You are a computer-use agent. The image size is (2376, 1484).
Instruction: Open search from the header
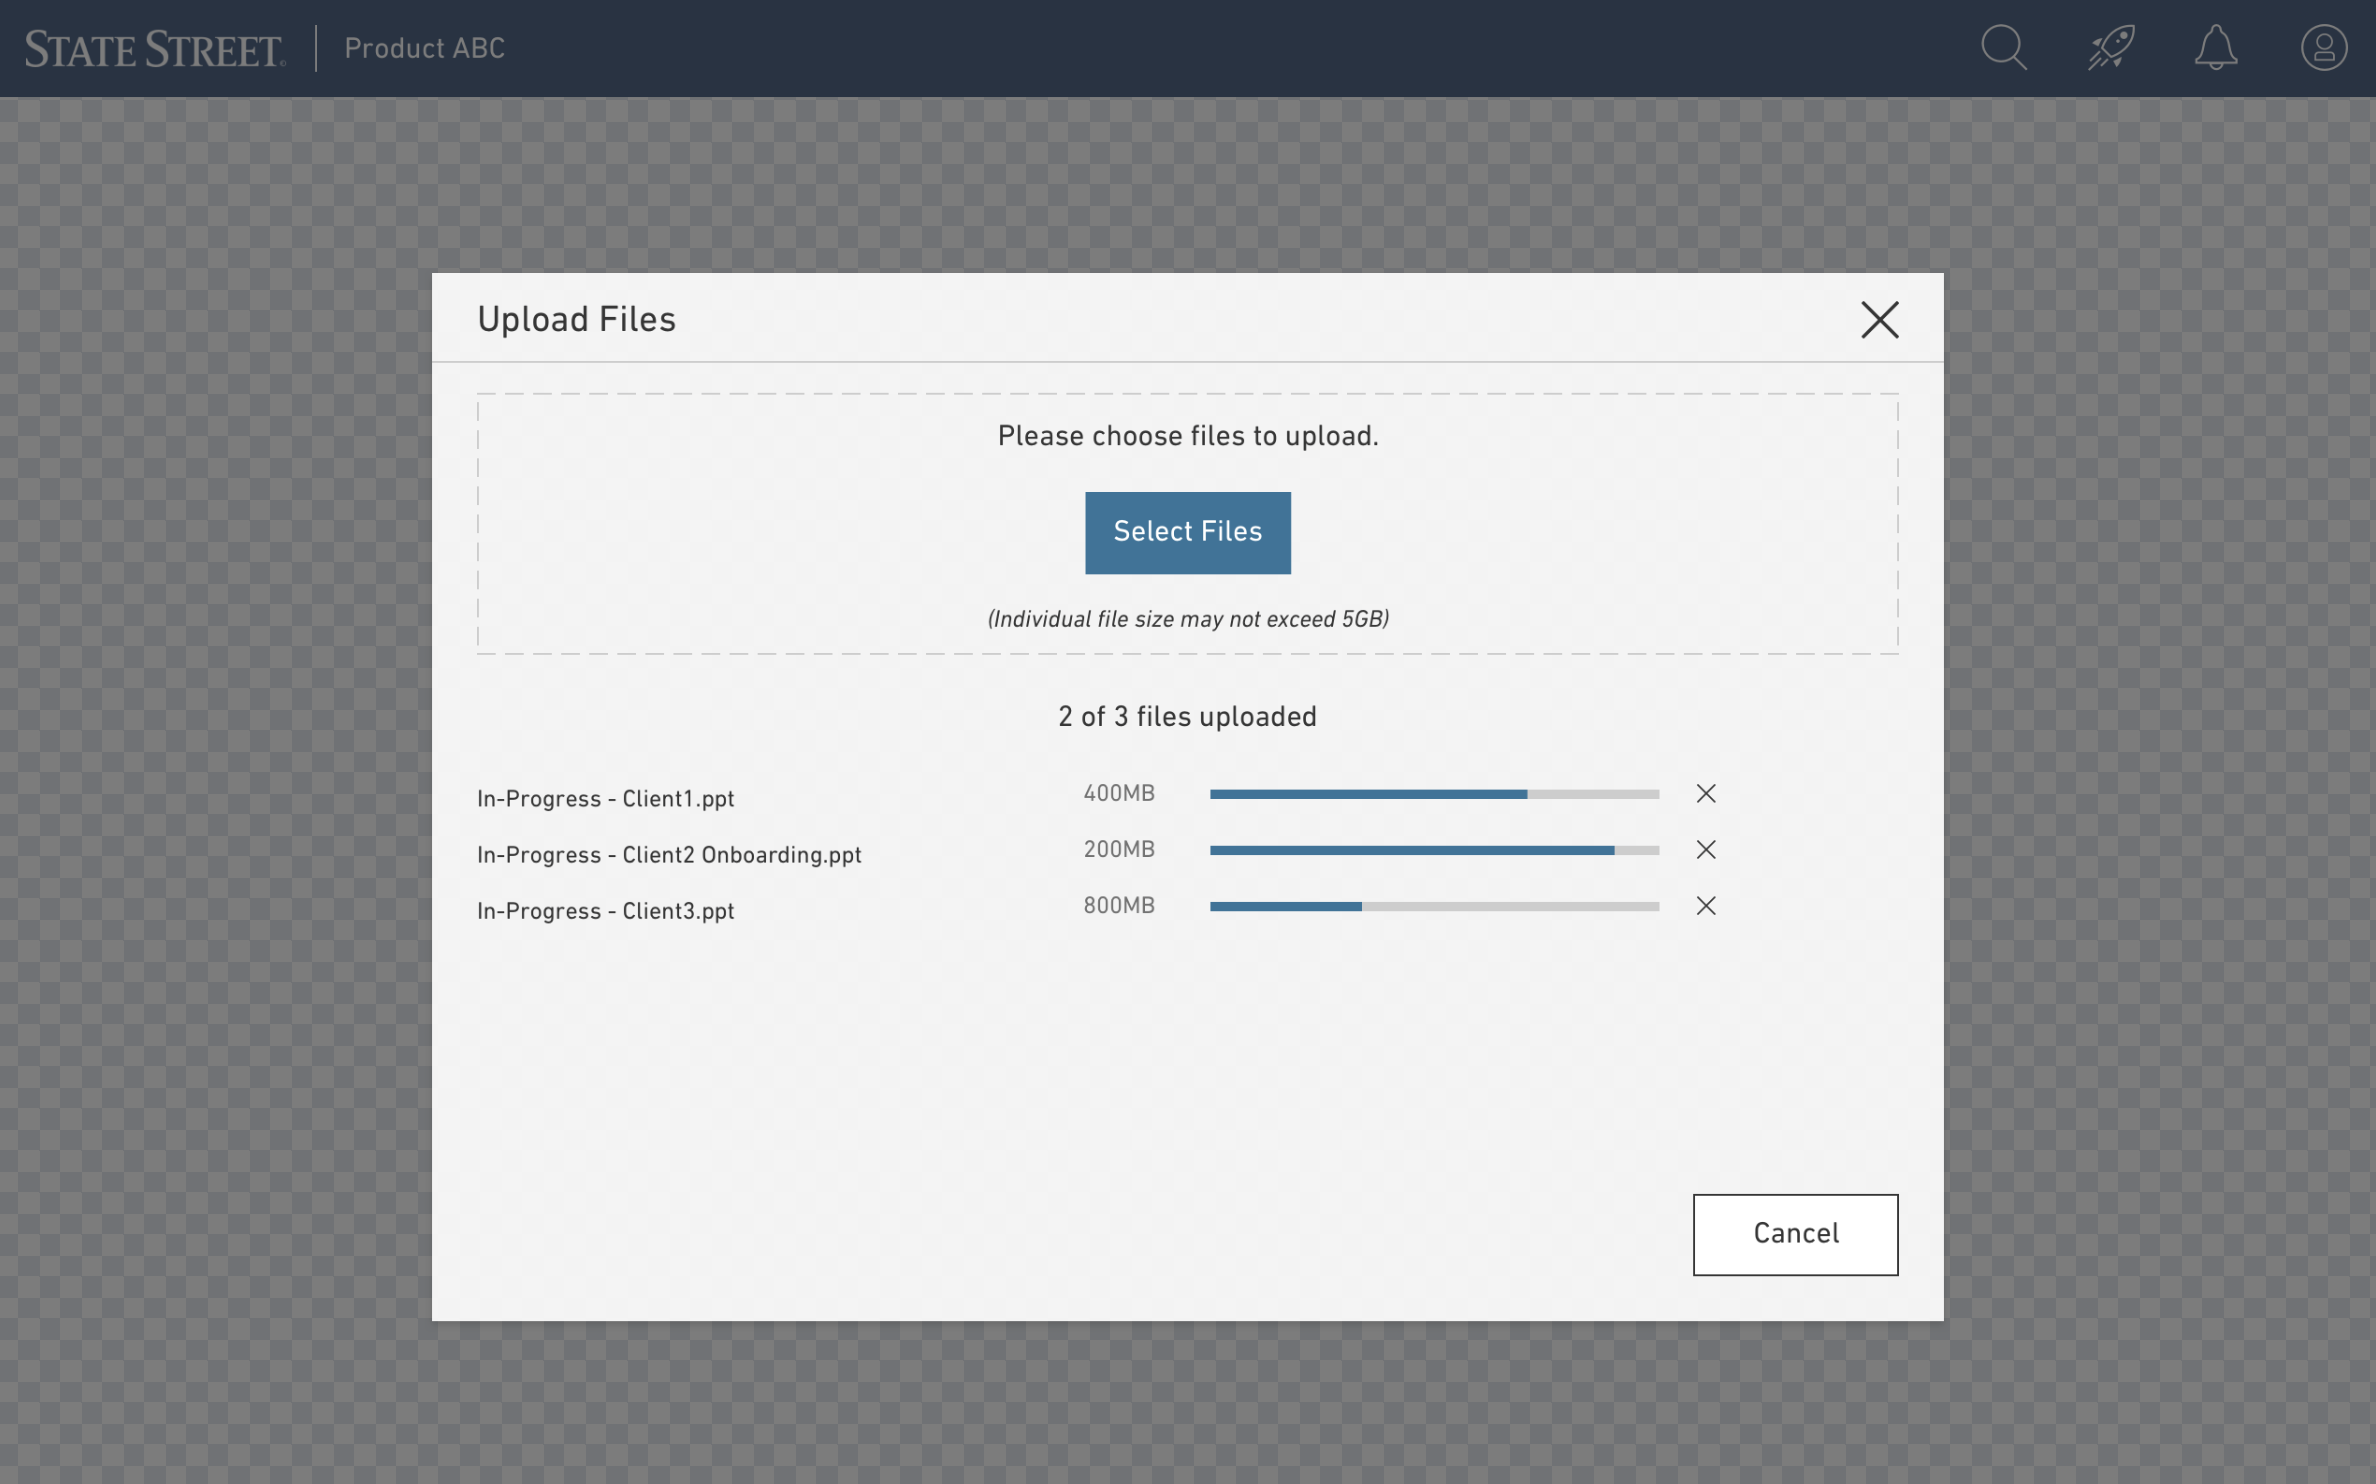click(x=2003, y=48)
